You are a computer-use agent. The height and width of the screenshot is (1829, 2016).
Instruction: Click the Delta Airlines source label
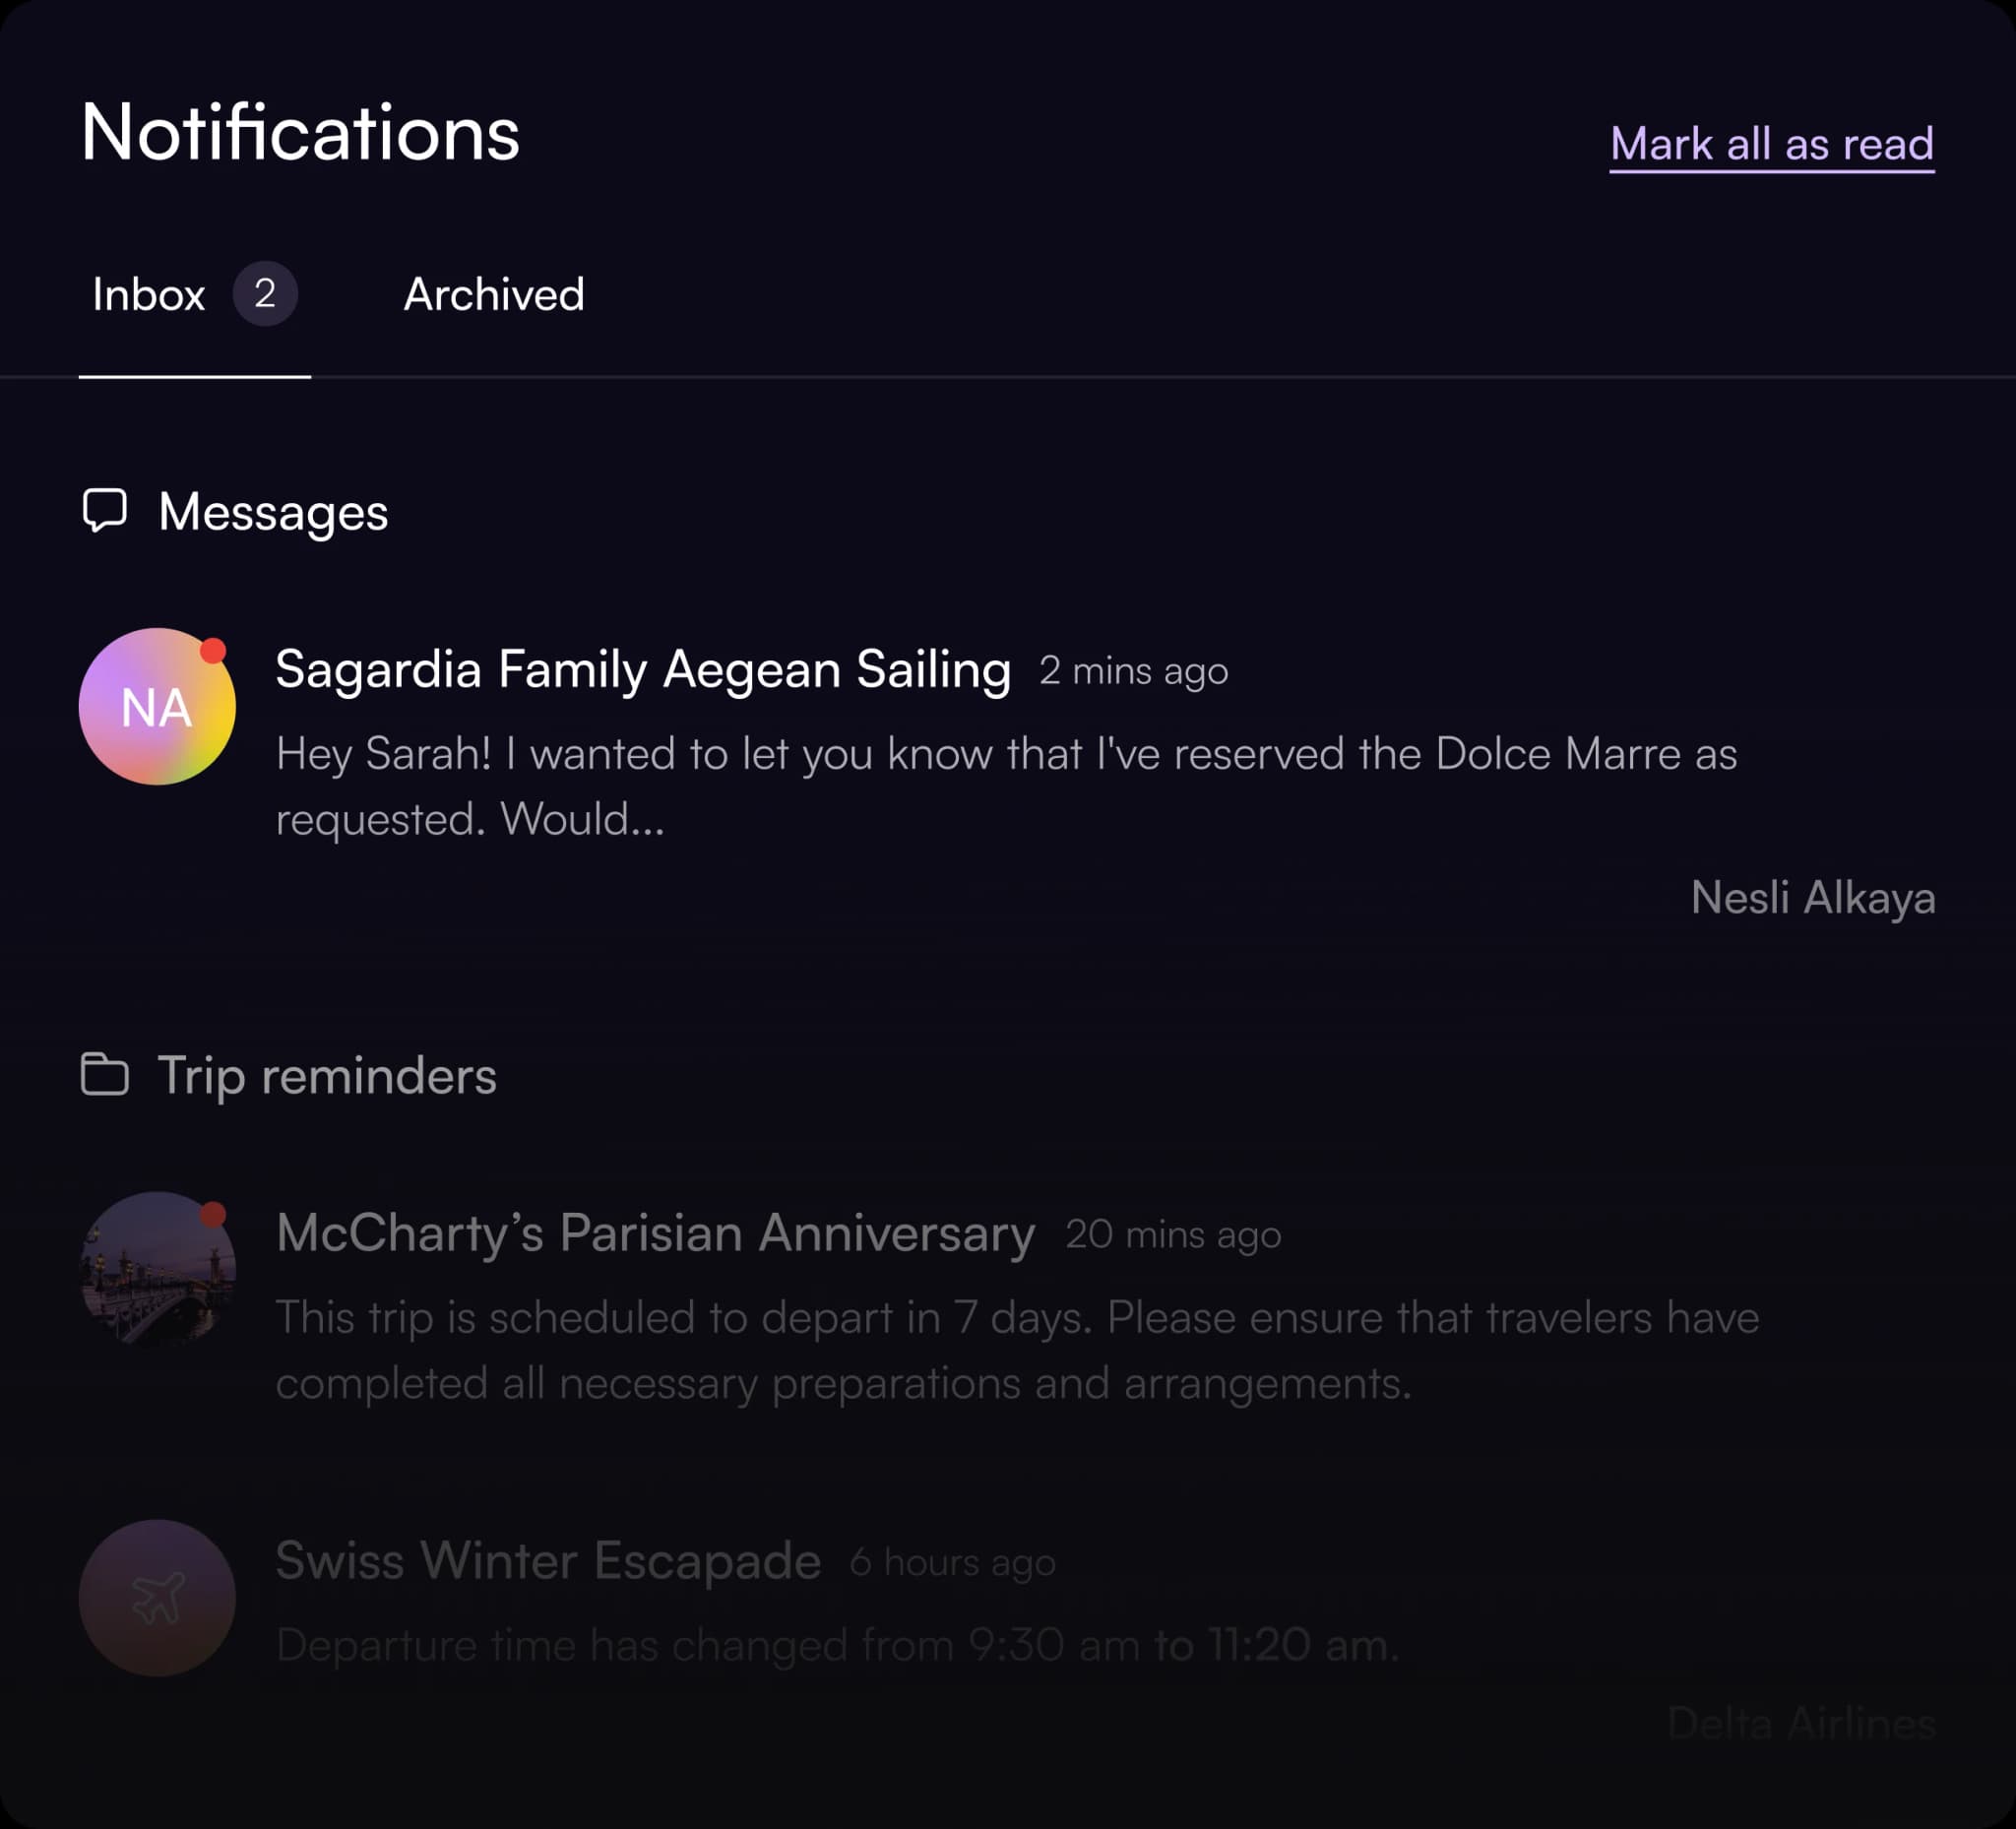pyautogui.click(x=1801, y=1724)
